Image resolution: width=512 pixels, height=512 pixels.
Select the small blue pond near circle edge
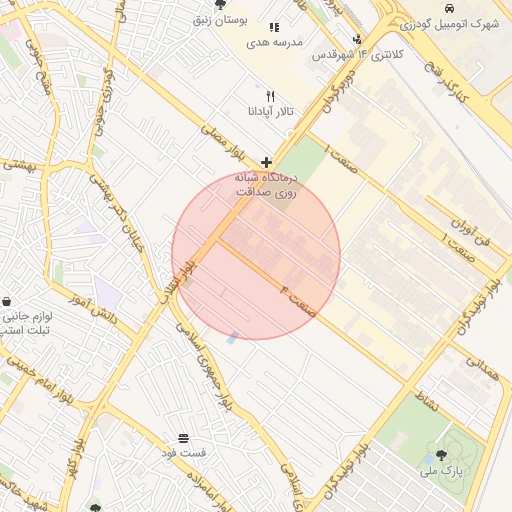click(232, 338)
